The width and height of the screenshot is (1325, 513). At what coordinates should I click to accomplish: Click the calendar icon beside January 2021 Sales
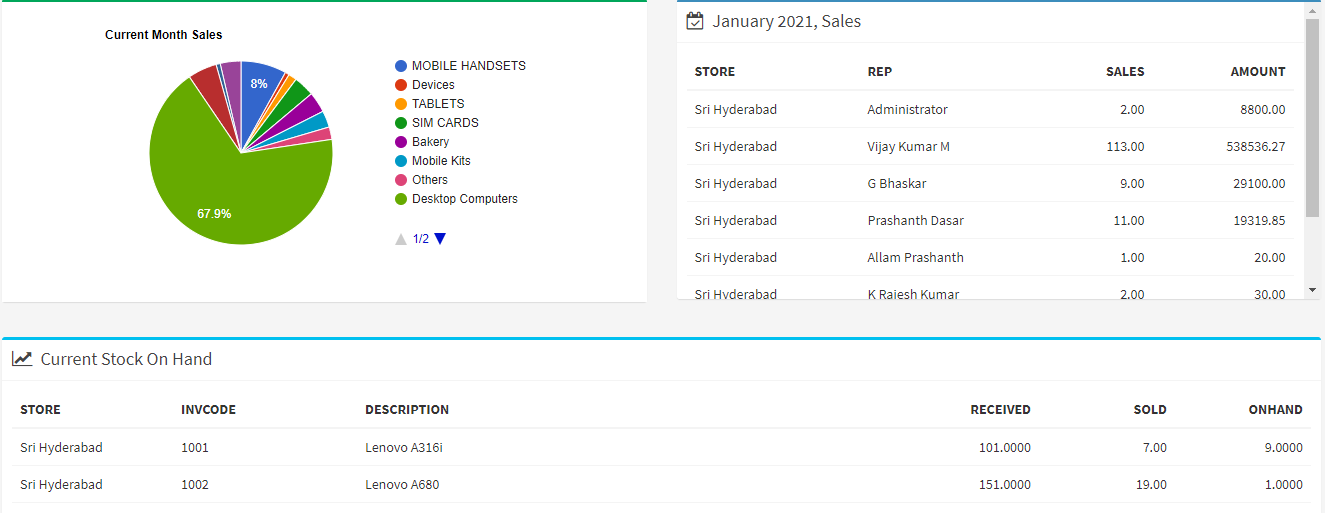(695, 21)
